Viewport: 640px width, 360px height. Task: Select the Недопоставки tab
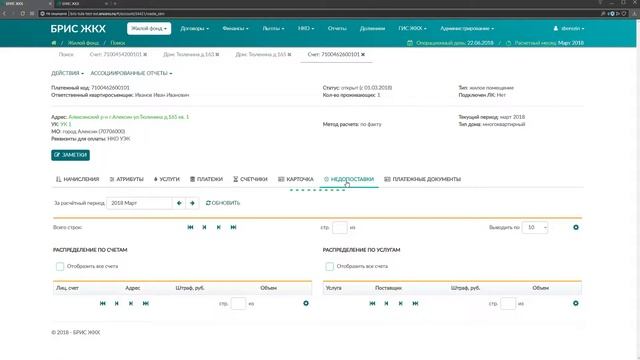[x=349, y=179]
